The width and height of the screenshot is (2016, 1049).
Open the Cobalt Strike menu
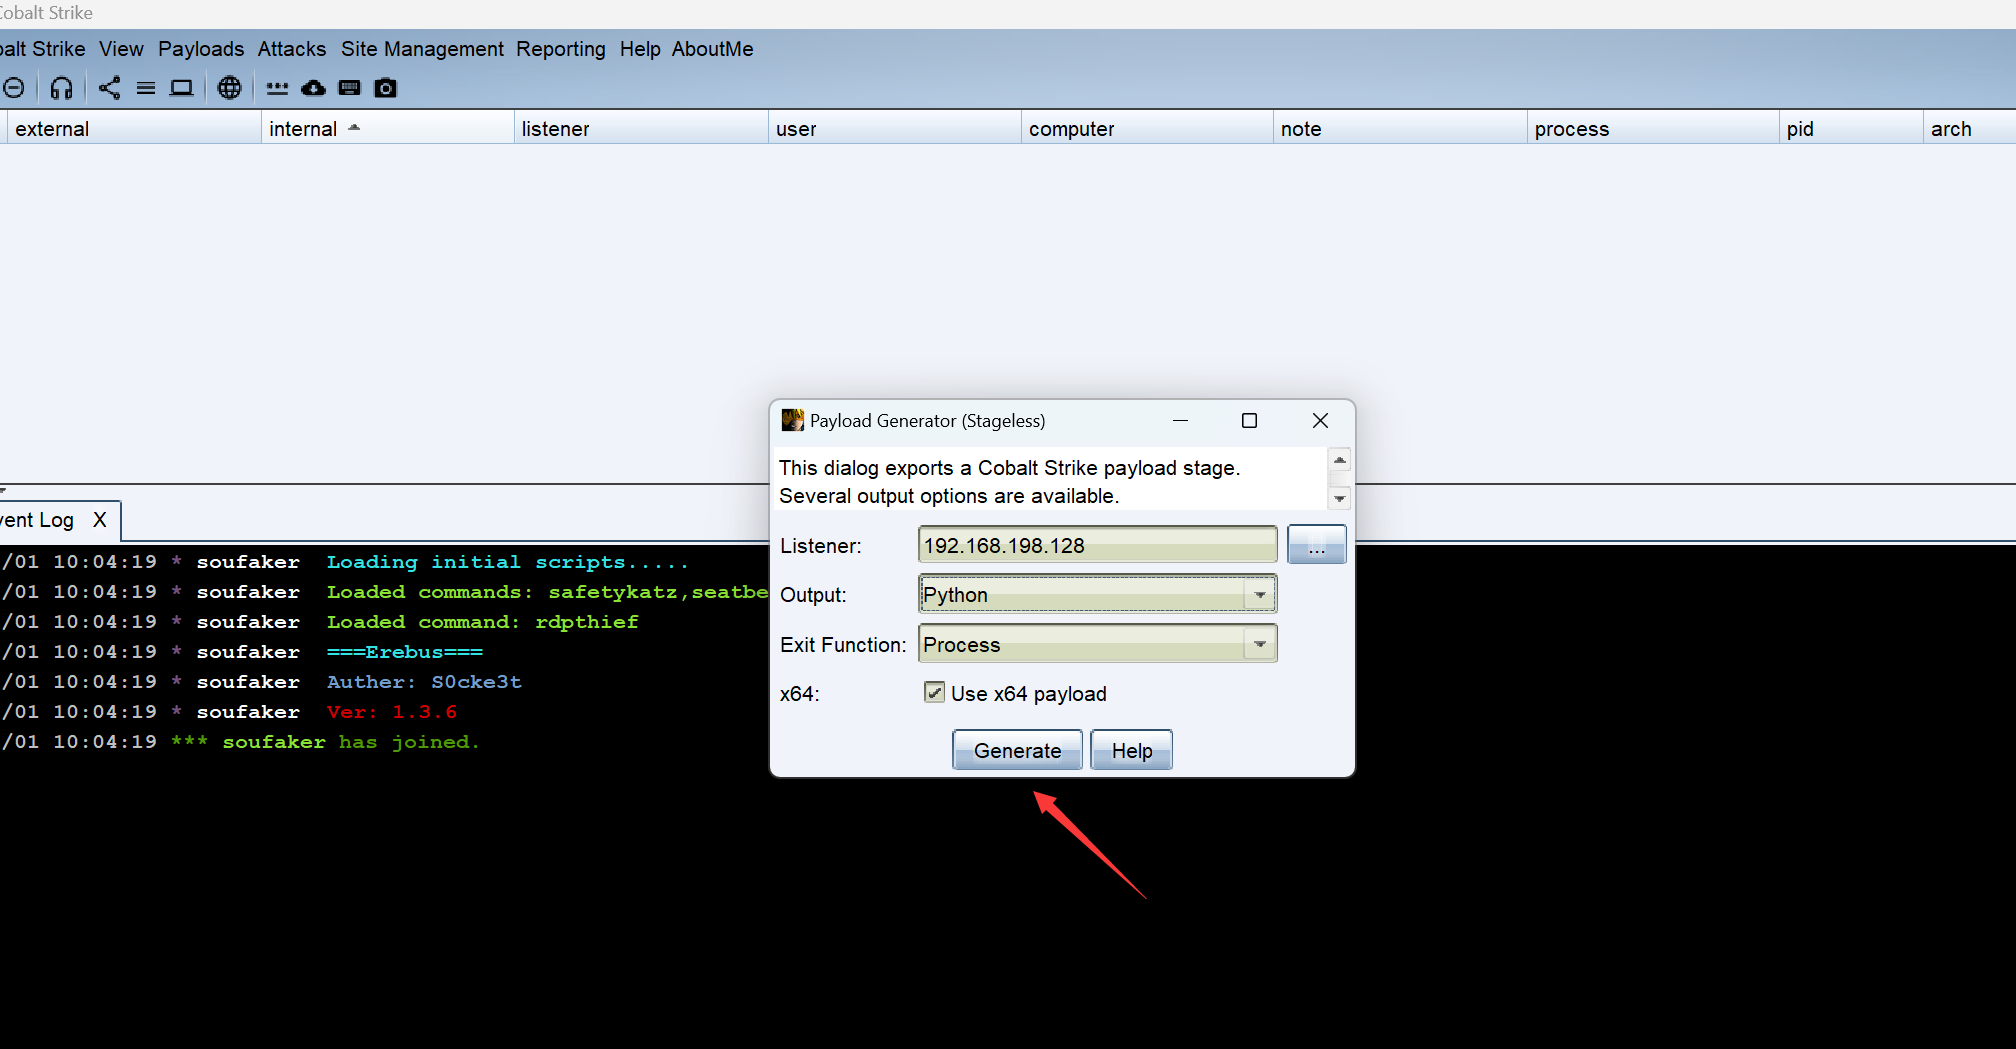click(x=42, y=49)
